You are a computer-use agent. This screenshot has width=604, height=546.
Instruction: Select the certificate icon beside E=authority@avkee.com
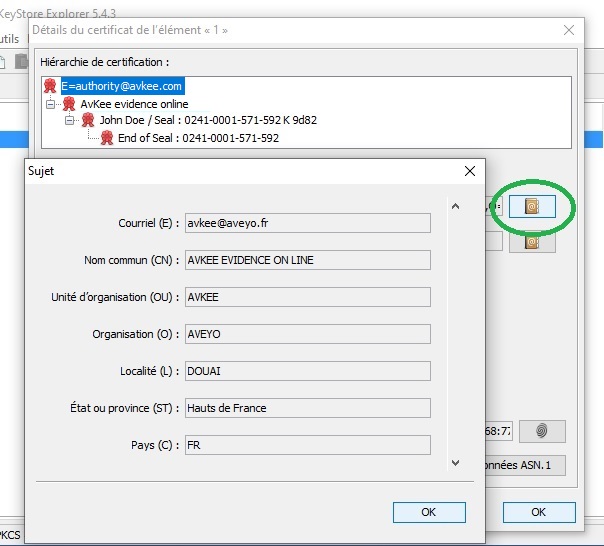click(x=50, y=86)
